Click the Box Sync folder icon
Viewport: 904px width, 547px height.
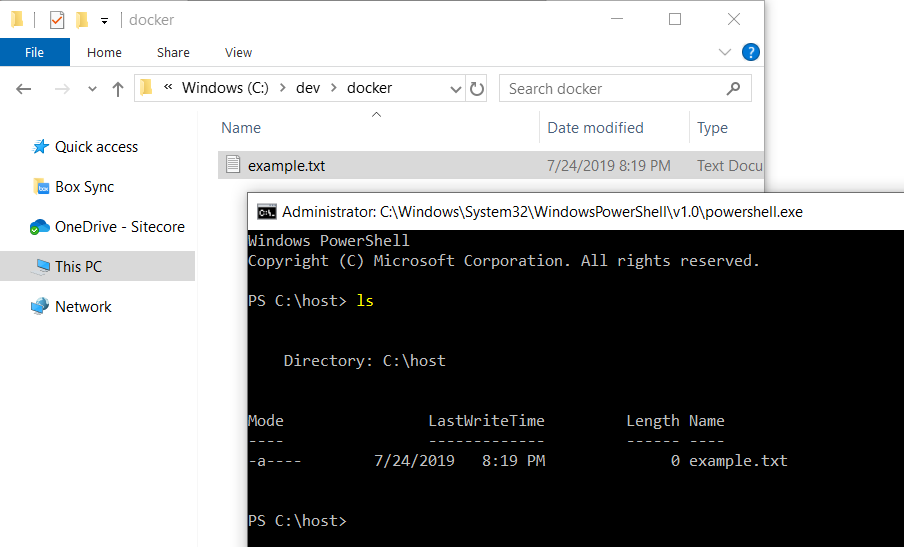(41, 187)
